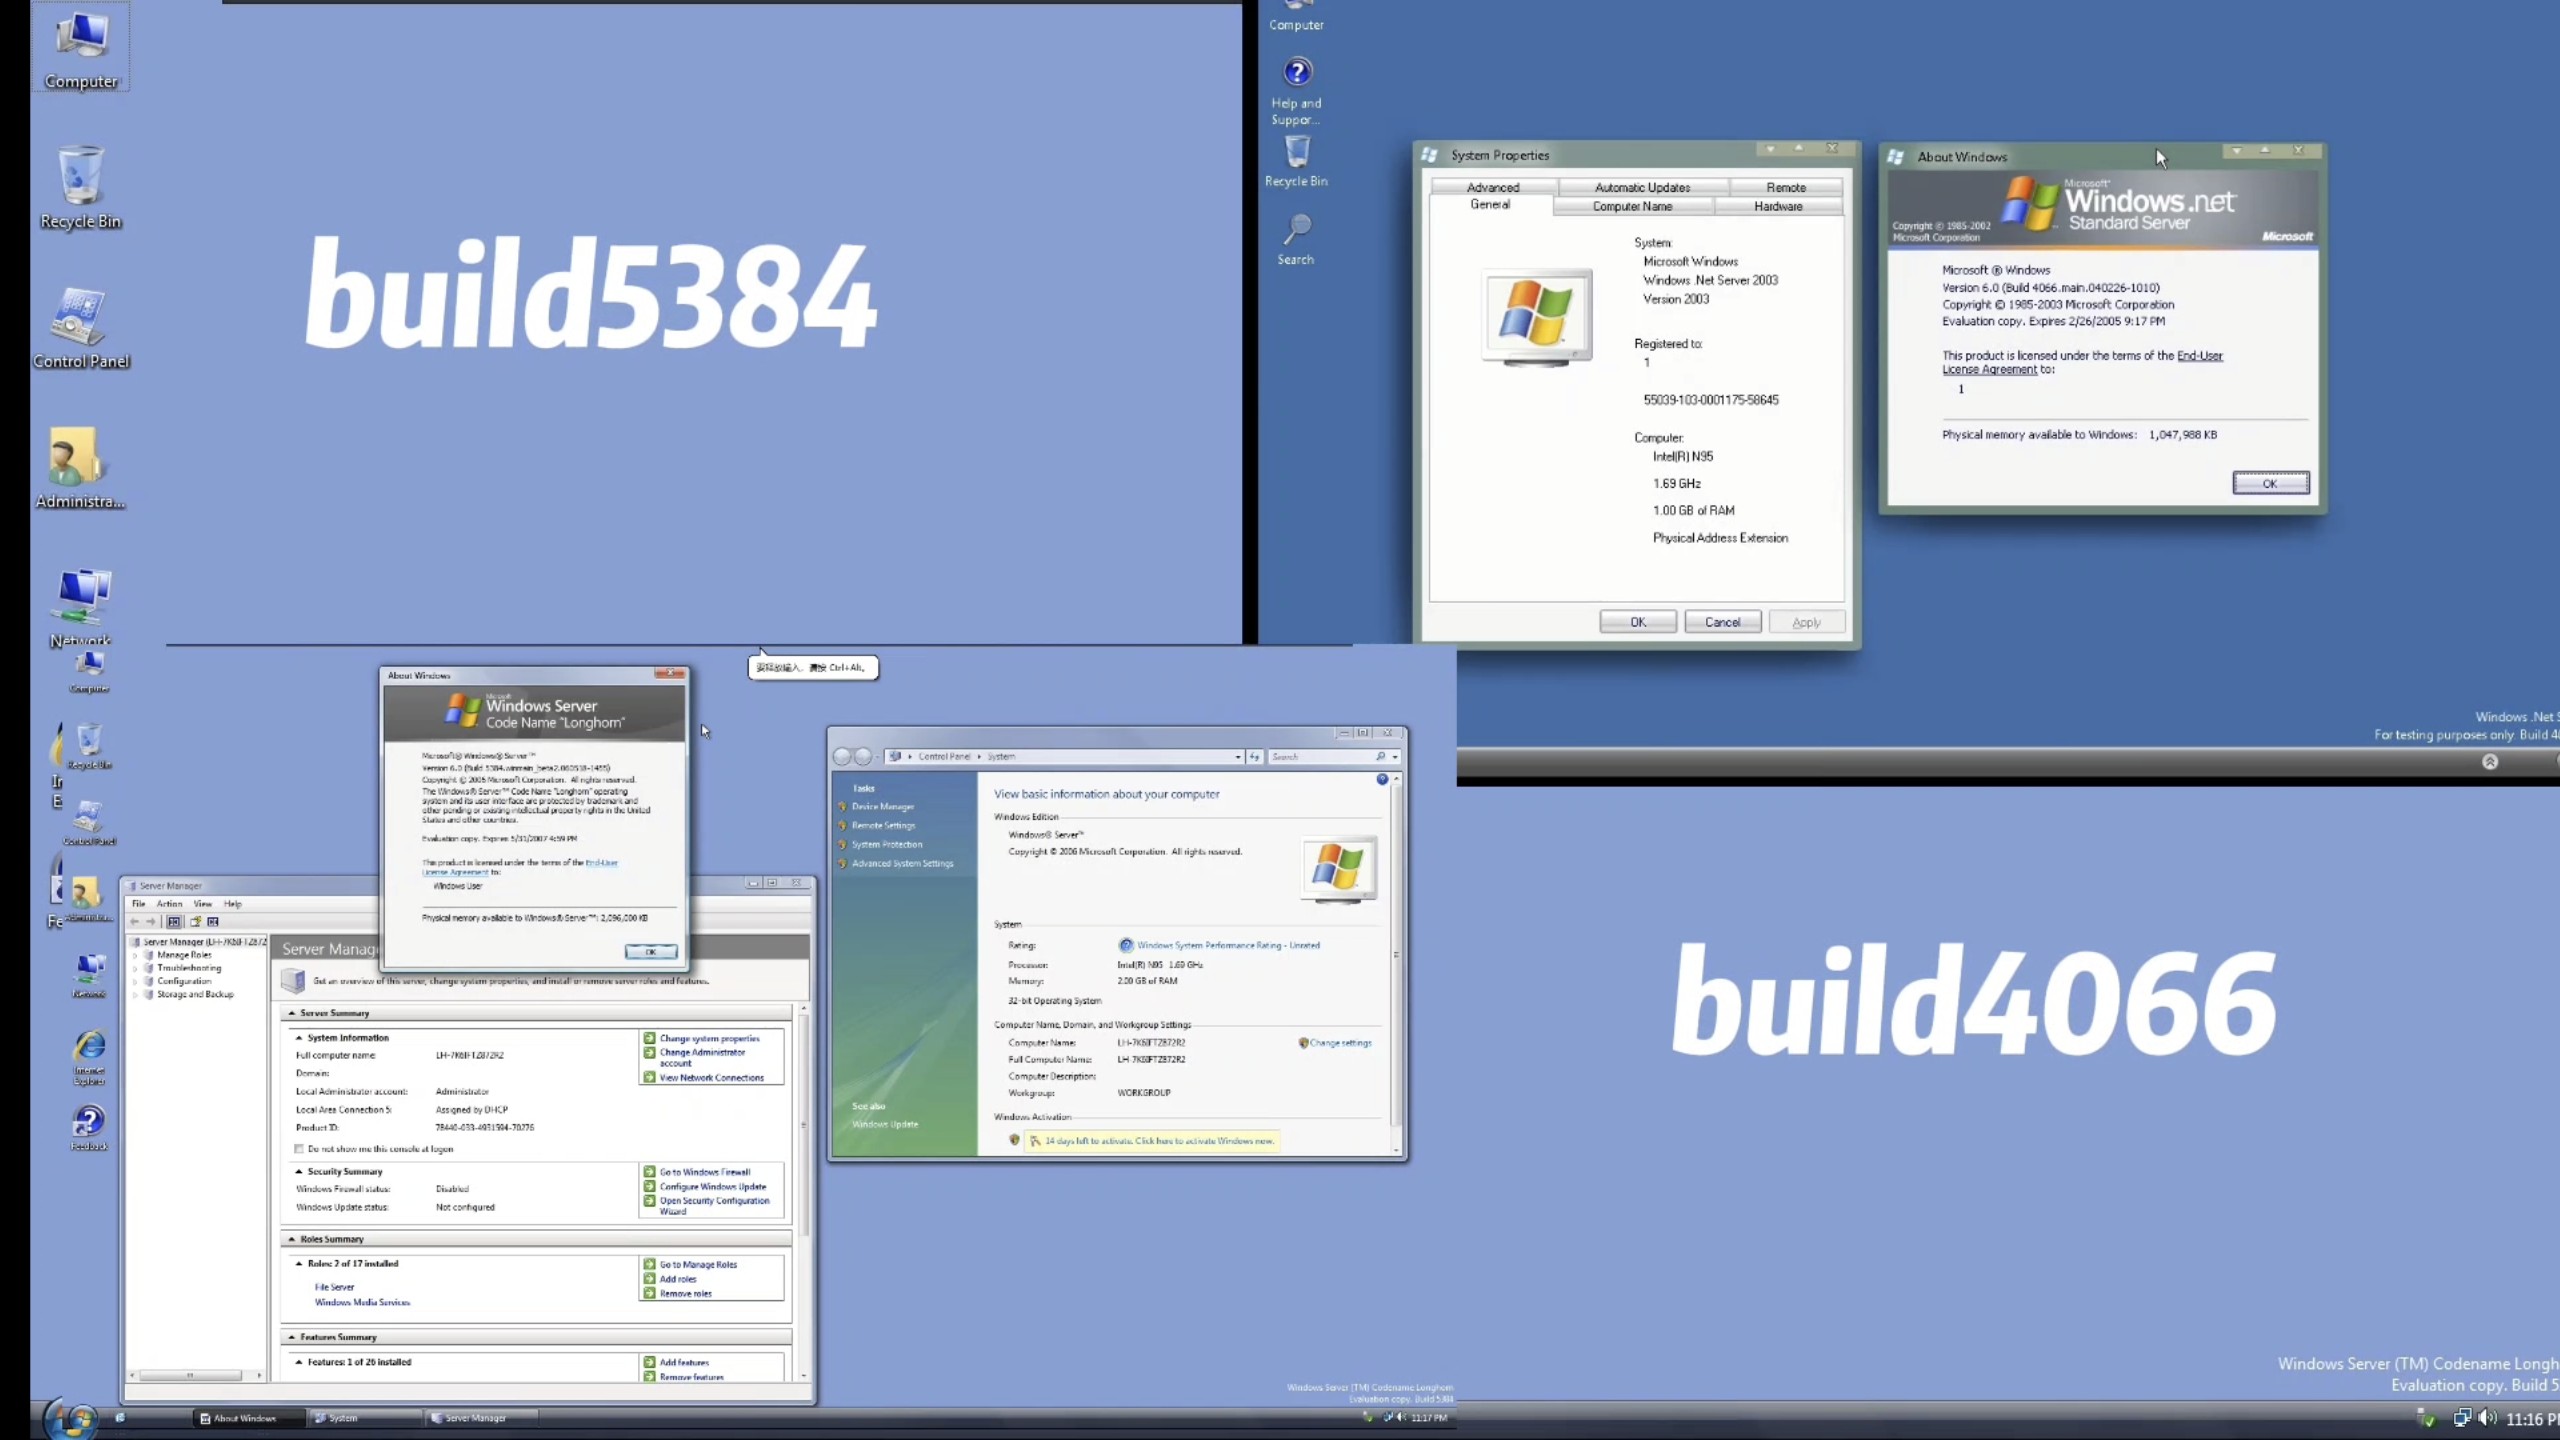Collapse the Security Summary subsection
Viewport: 2560px width, 1440px height.
[298, 1171]
